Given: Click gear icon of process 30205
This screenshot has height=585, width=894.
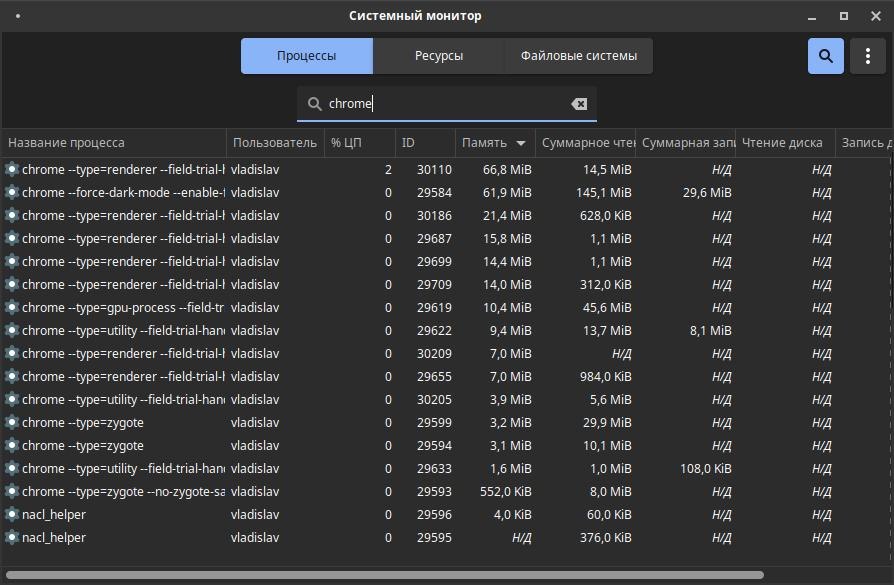Looking at the screenshot, I should [x=11, y=399].
